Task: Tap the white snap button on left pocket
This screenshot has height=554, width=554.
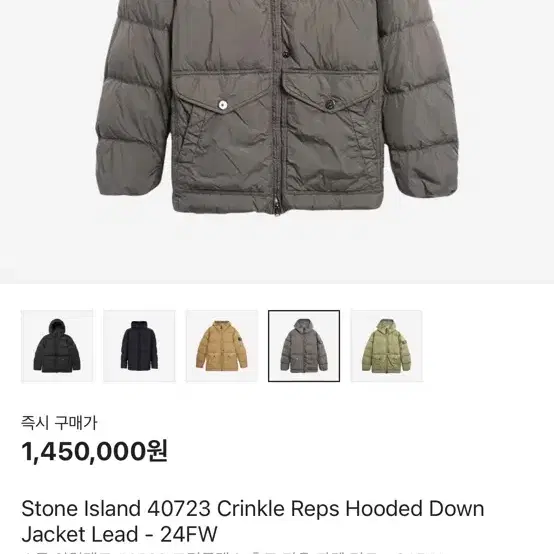Action: [223, 105]
